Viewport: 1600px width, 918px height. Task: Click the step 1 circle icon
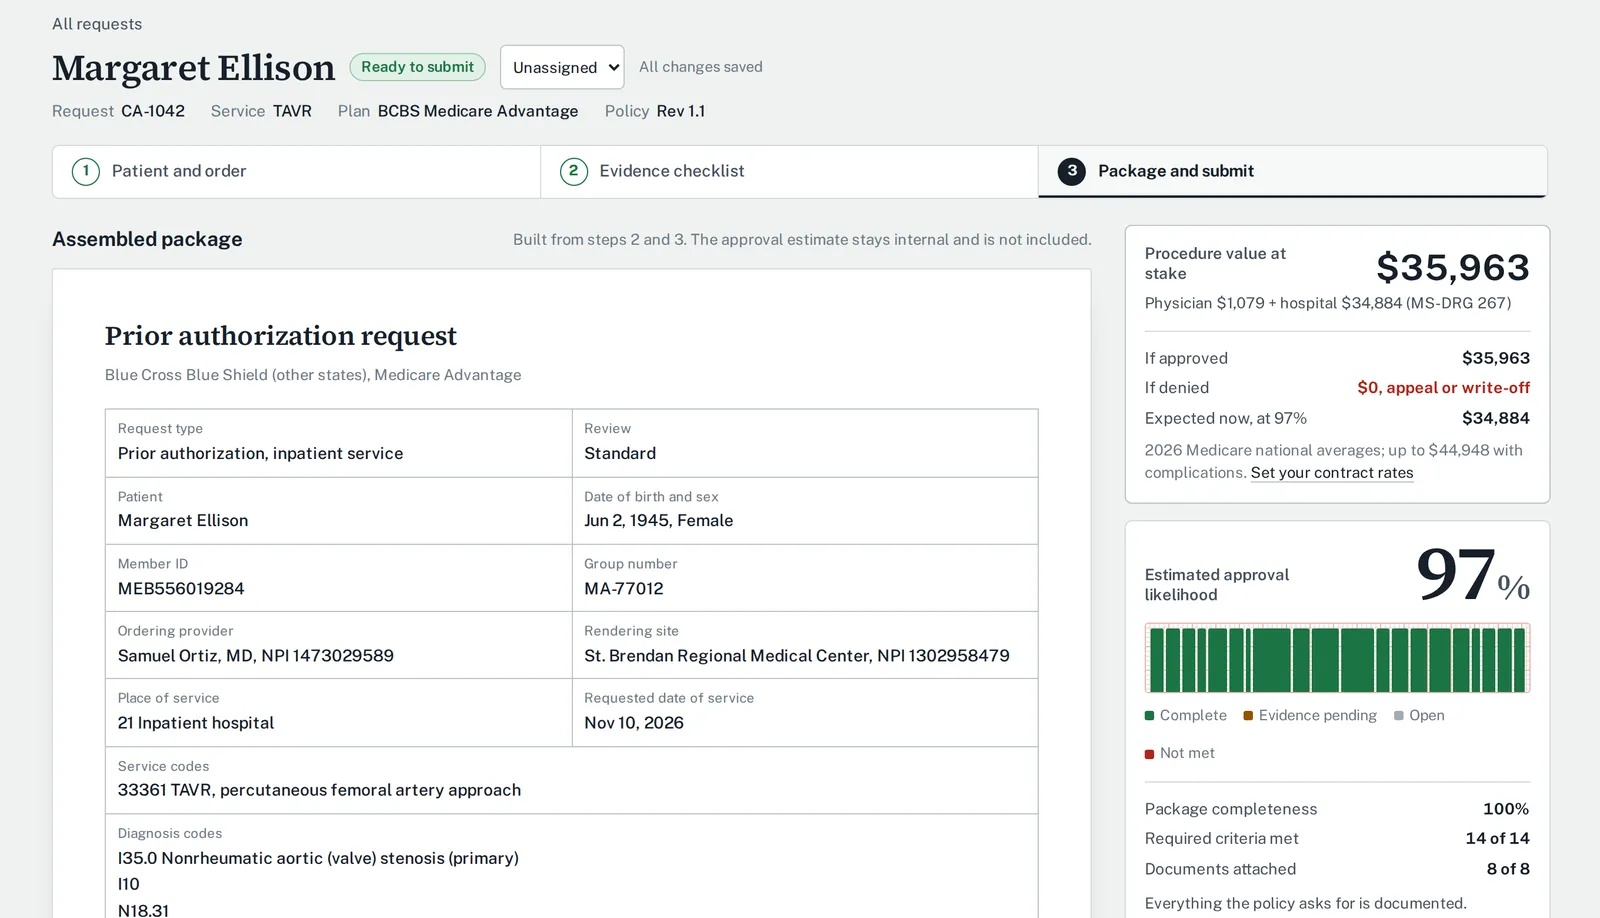point(86,171)
